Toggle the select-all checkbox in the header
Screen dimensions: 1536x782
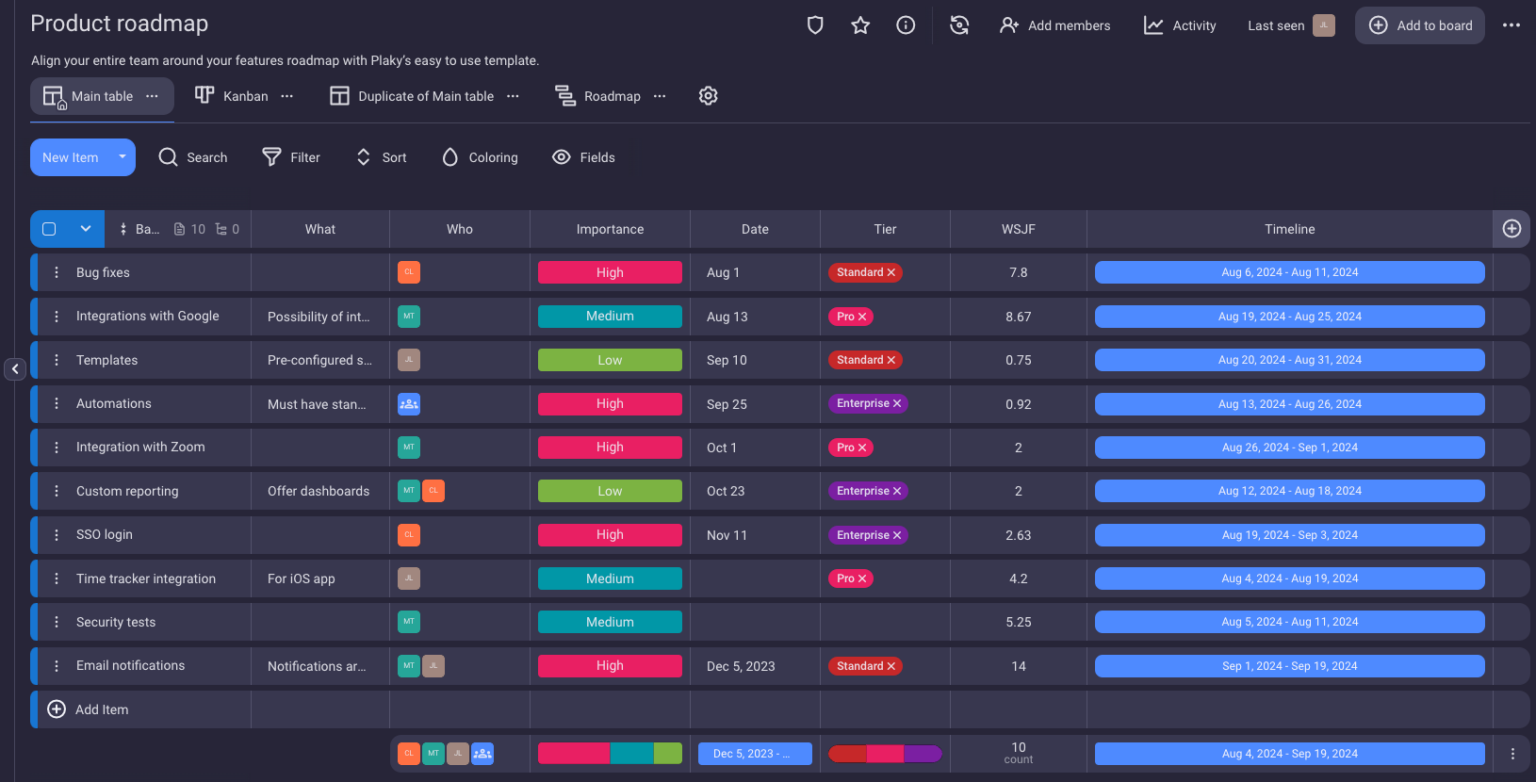pyautogui.click(x=49, y=228)
